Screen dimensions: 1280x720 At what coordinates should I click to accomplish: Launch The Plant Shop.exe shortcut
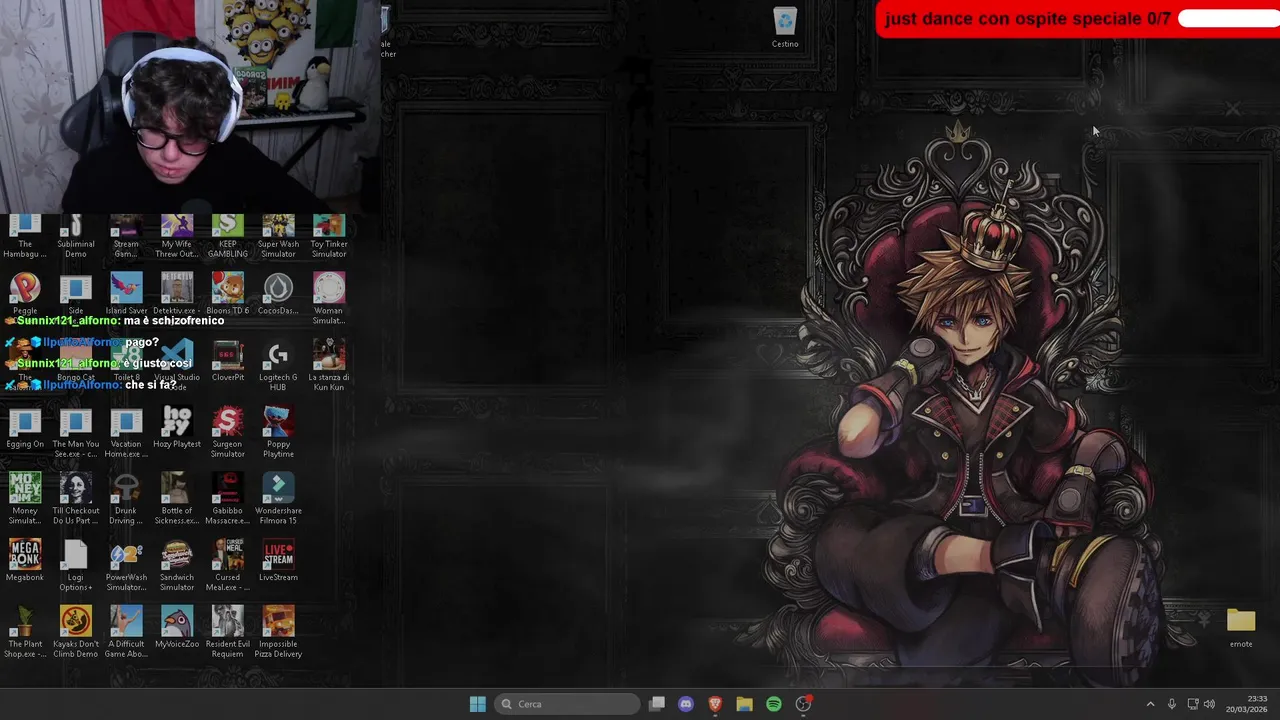click(25, 633)
